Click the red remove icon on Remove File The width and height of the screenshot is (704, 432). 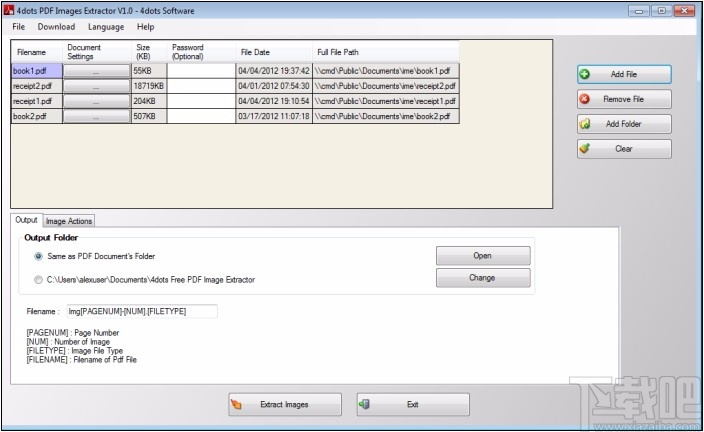tap(585, 99)
